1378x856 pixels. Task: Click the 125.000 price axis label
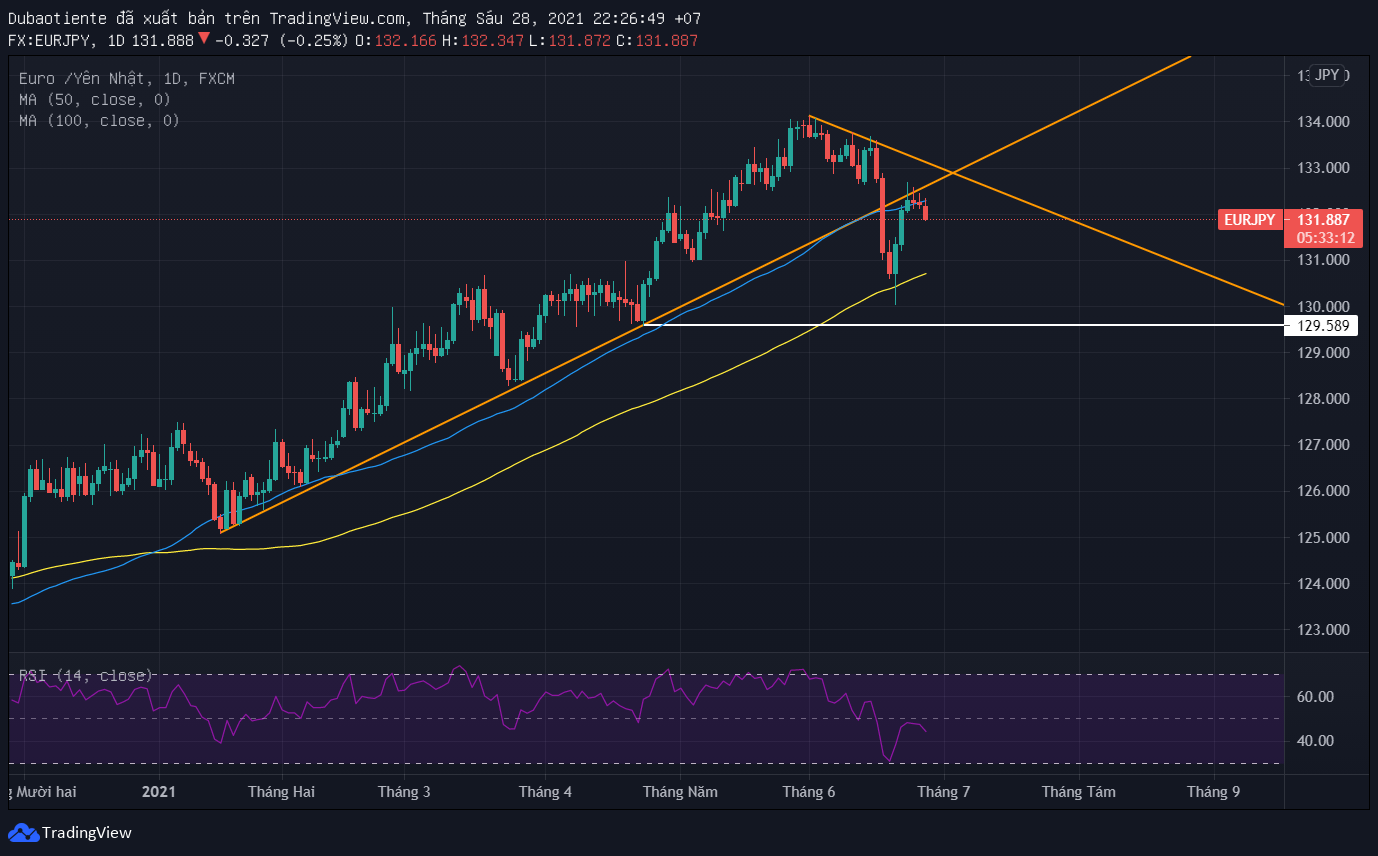[x=1323, y=538]
